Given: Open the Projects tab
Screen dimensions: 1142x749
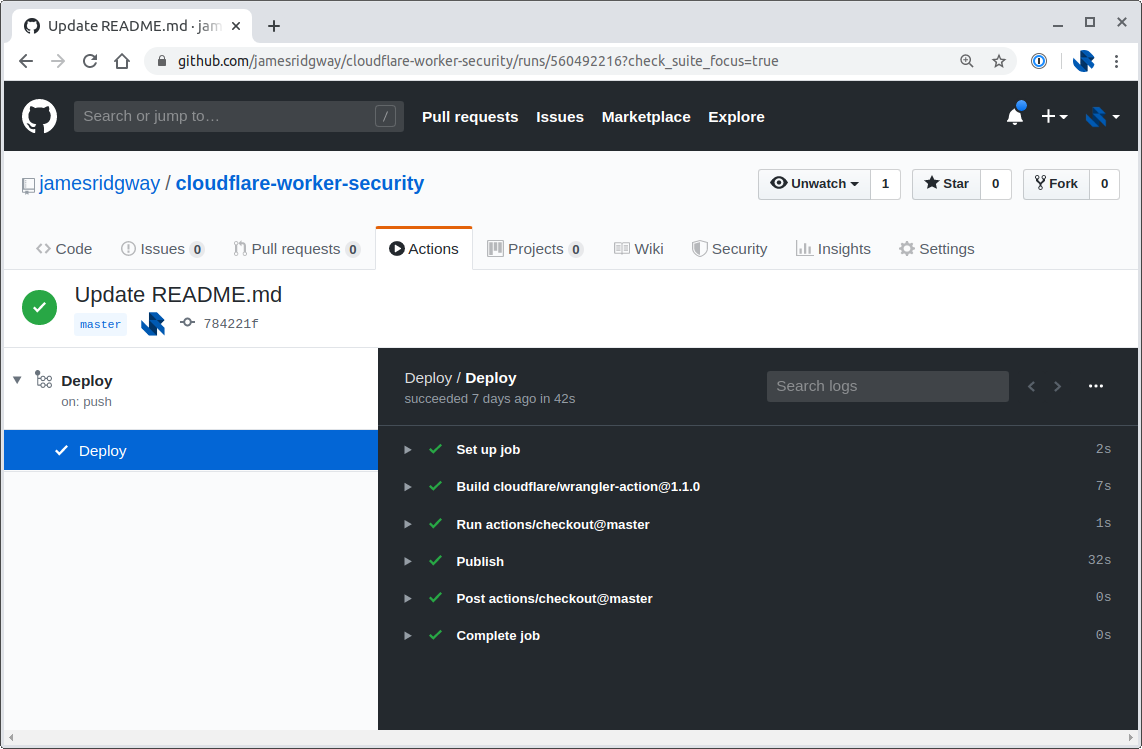Looking at the screenshot, I should tap(535, 249).
